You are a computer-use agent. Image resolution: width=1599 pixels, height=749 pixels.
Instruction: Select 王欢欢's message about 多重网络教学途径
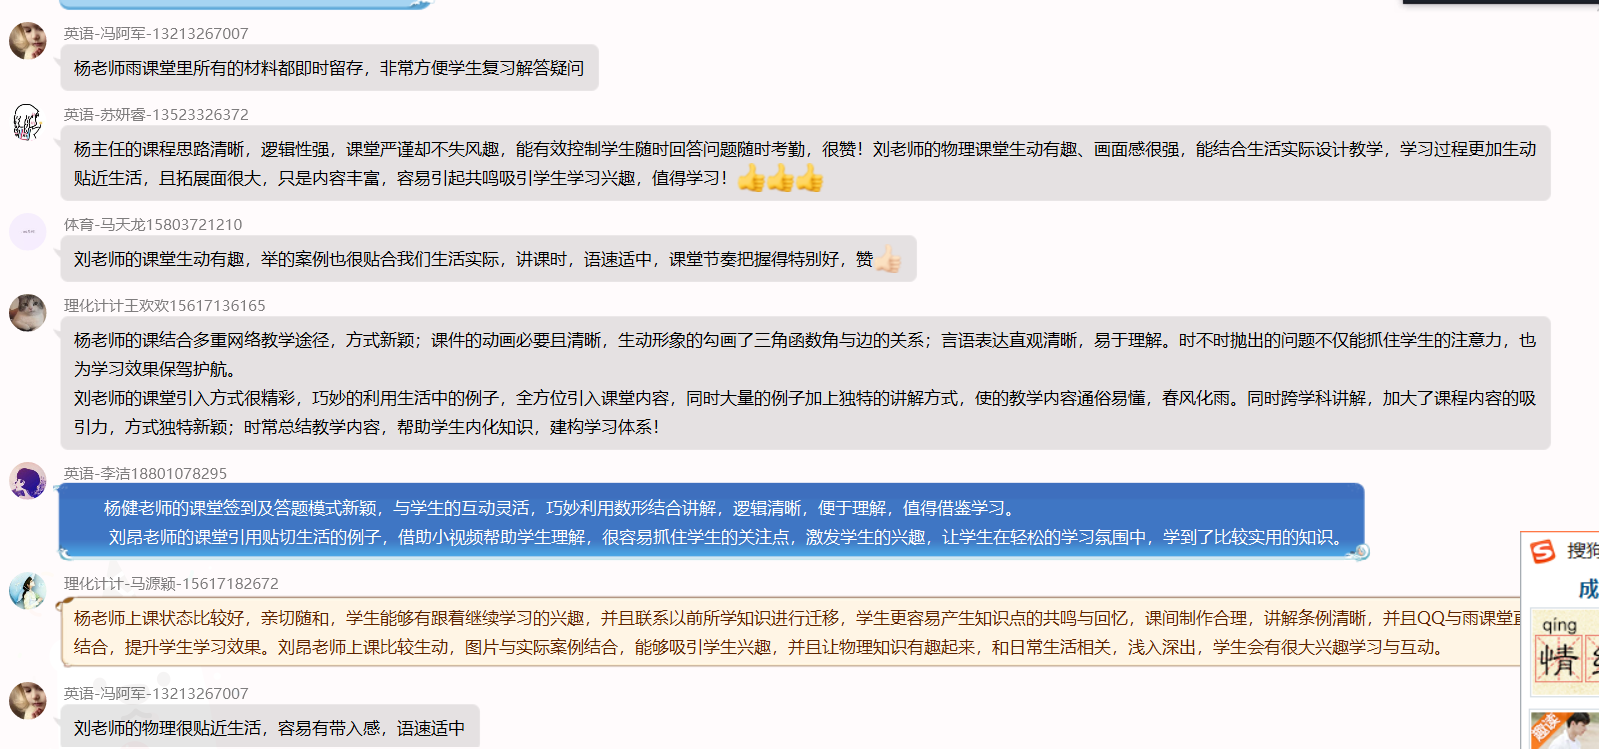tap(805, 383)
